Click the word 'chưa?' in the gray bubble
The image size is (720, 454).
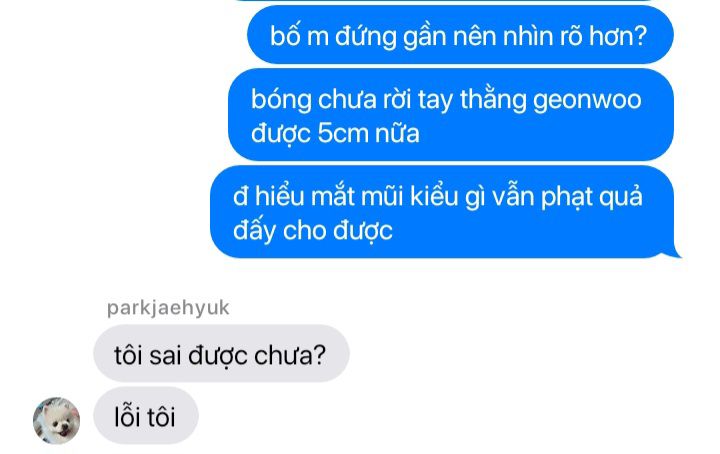pos(290,355)
